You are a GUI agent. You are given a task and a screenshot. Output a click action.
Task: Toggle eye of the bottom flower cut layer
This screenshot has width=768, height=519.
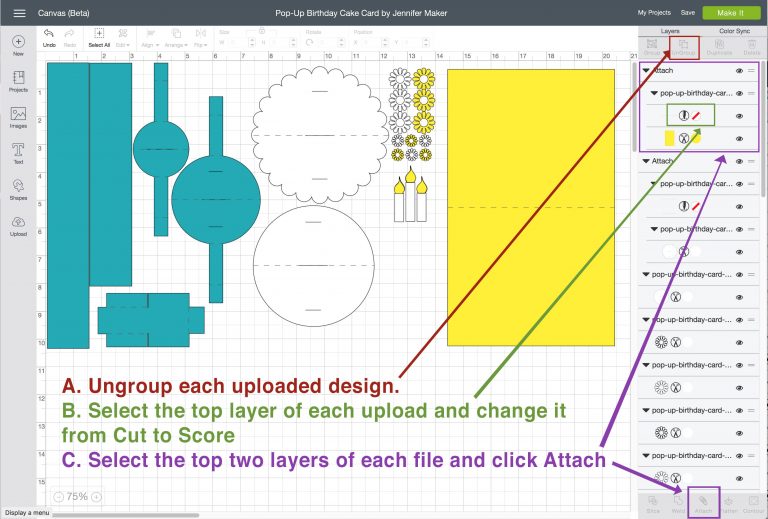739,478
